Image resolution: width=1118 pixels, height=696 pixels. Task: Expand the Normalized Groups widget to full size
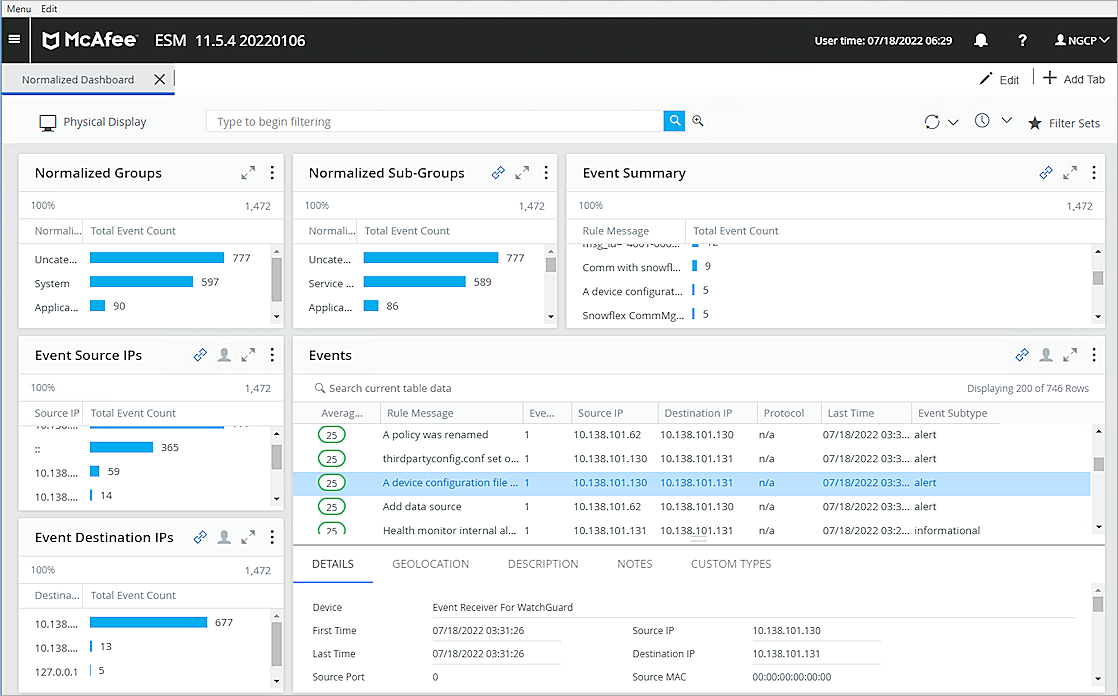click(248, 173)
